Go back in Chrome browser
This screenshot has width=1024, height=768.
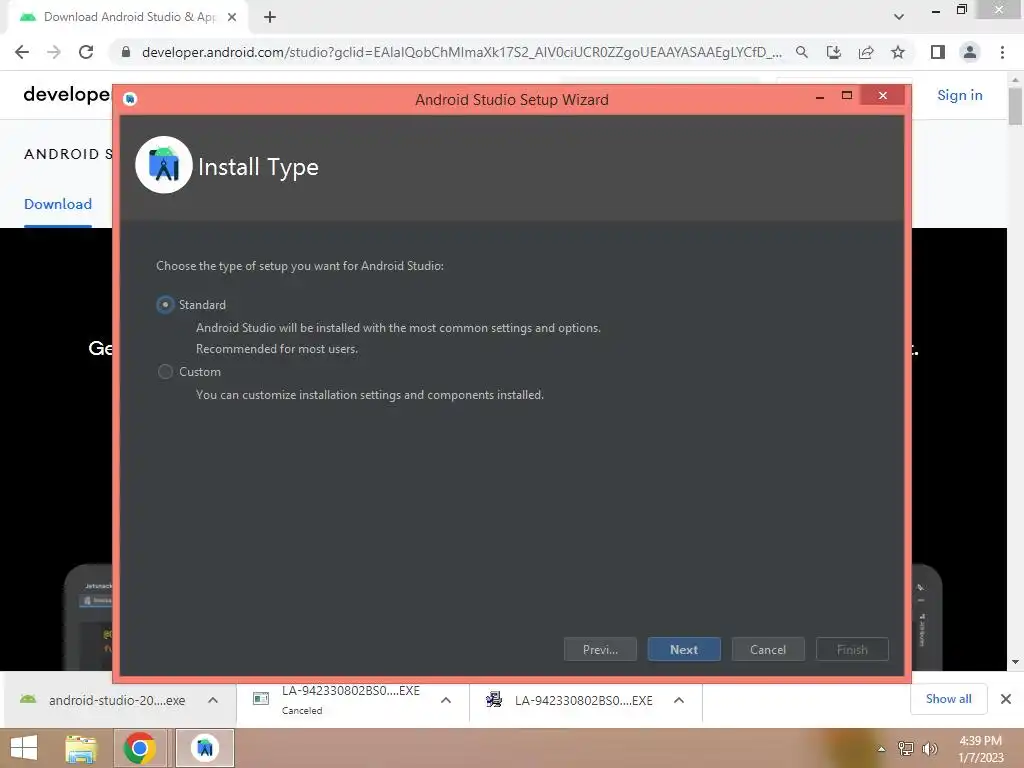click(x=22, y=52)
